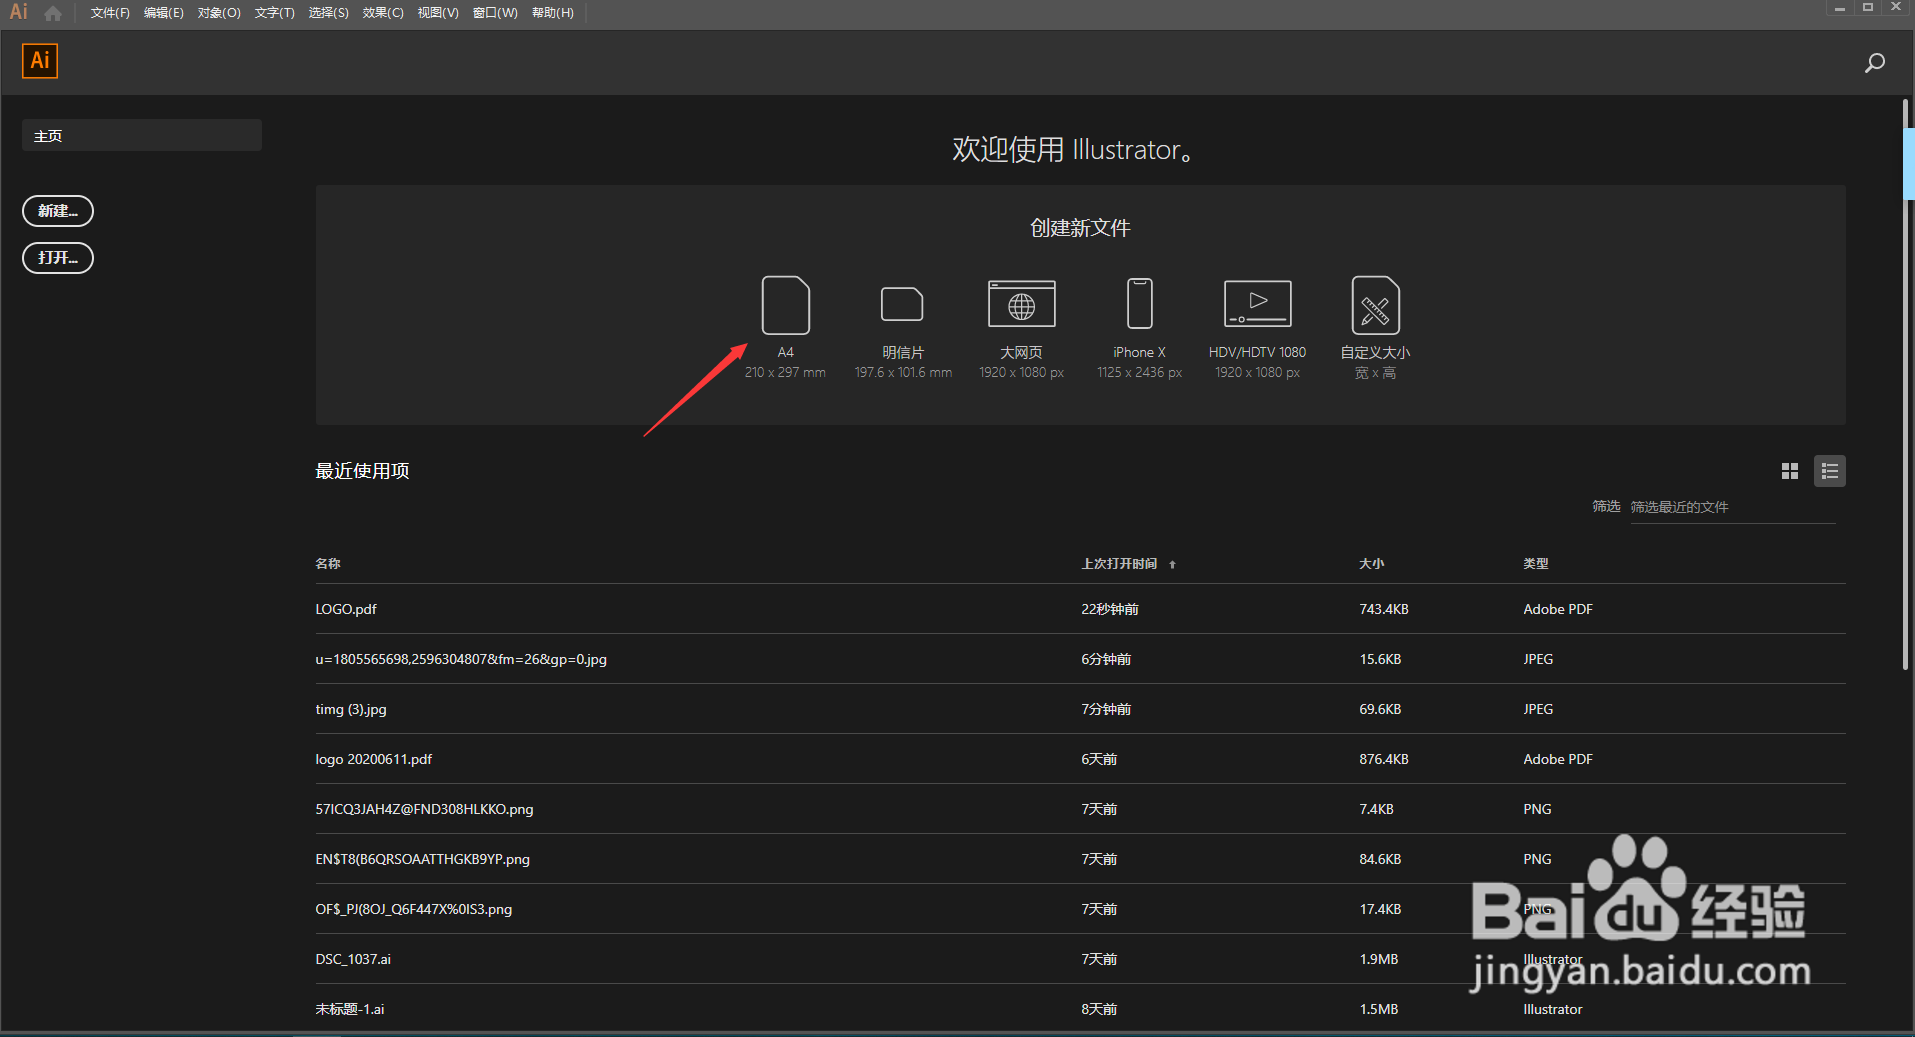The height and width of the screenshot is (1037, 1915).
Task: Open recent file OF$_PJ(8OJ_Q6F447X%0IS3.png
Action: point(414,909)
